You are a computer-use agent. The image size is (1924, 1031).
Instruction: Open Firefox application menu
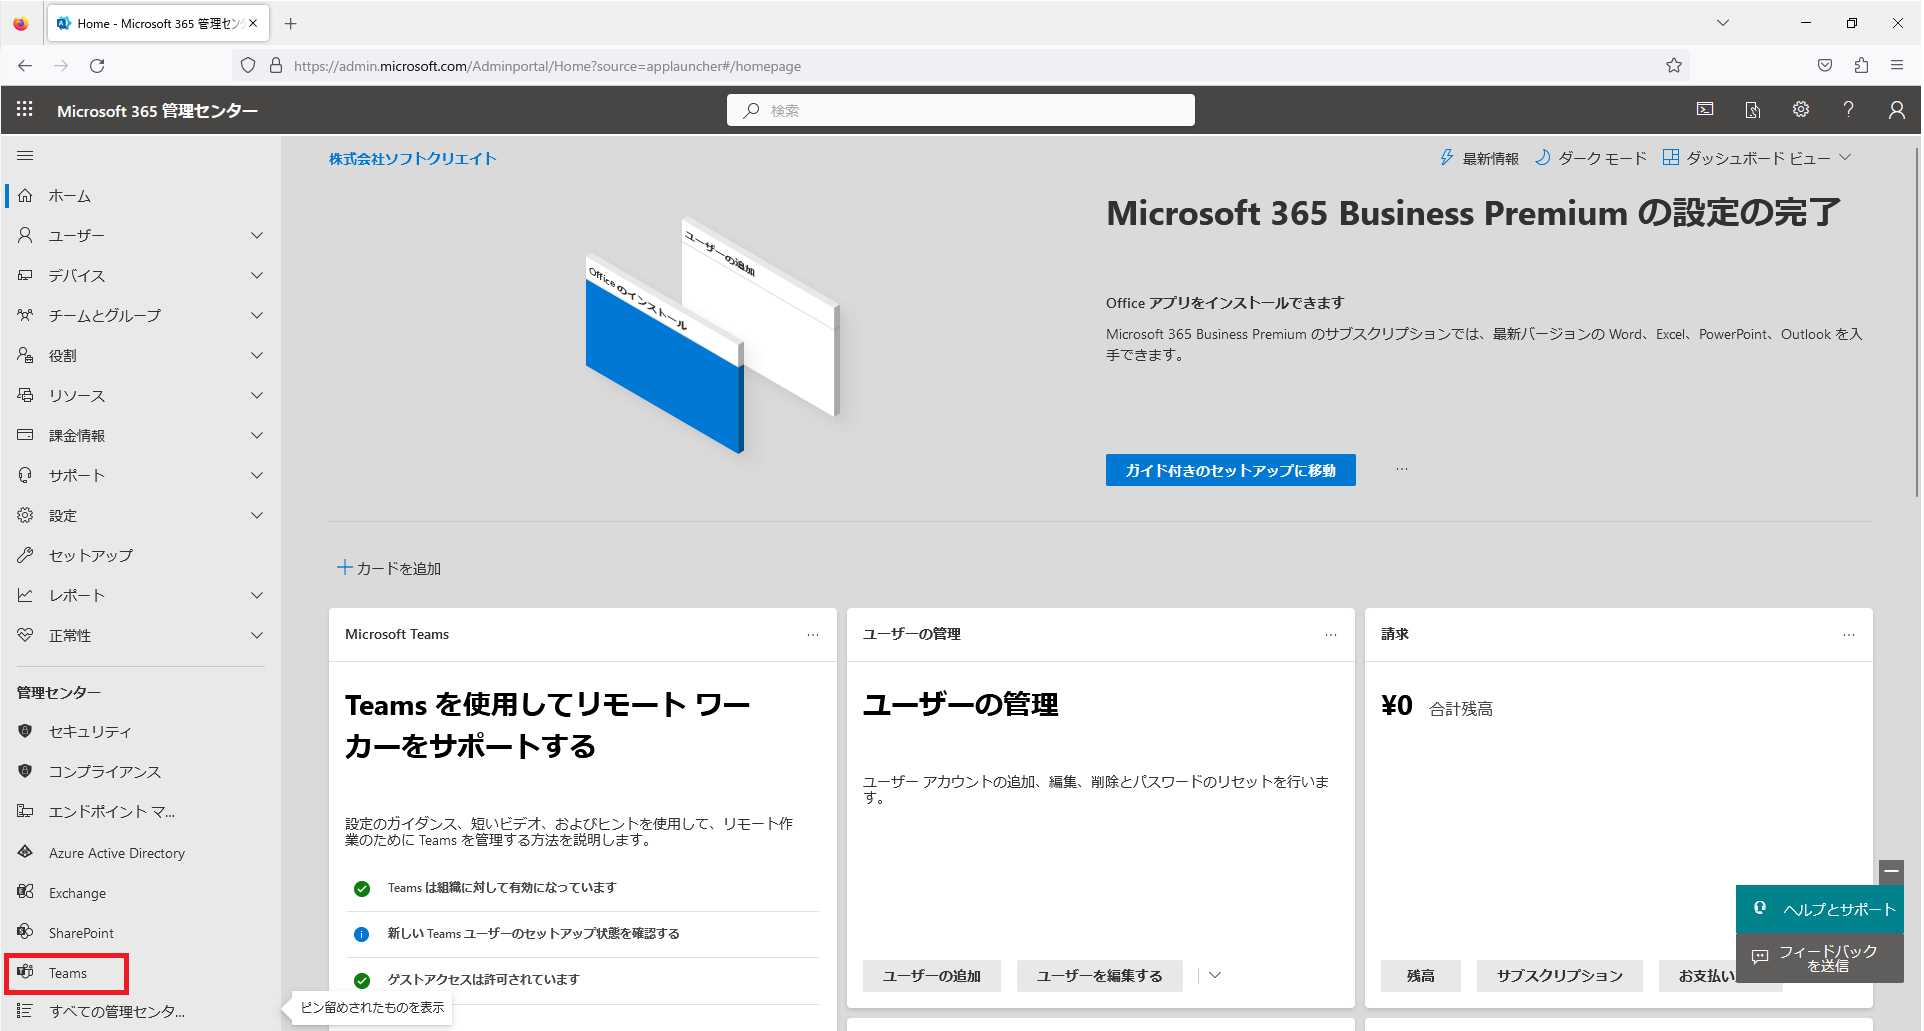pyautogui.click(x=1897, y=66)
